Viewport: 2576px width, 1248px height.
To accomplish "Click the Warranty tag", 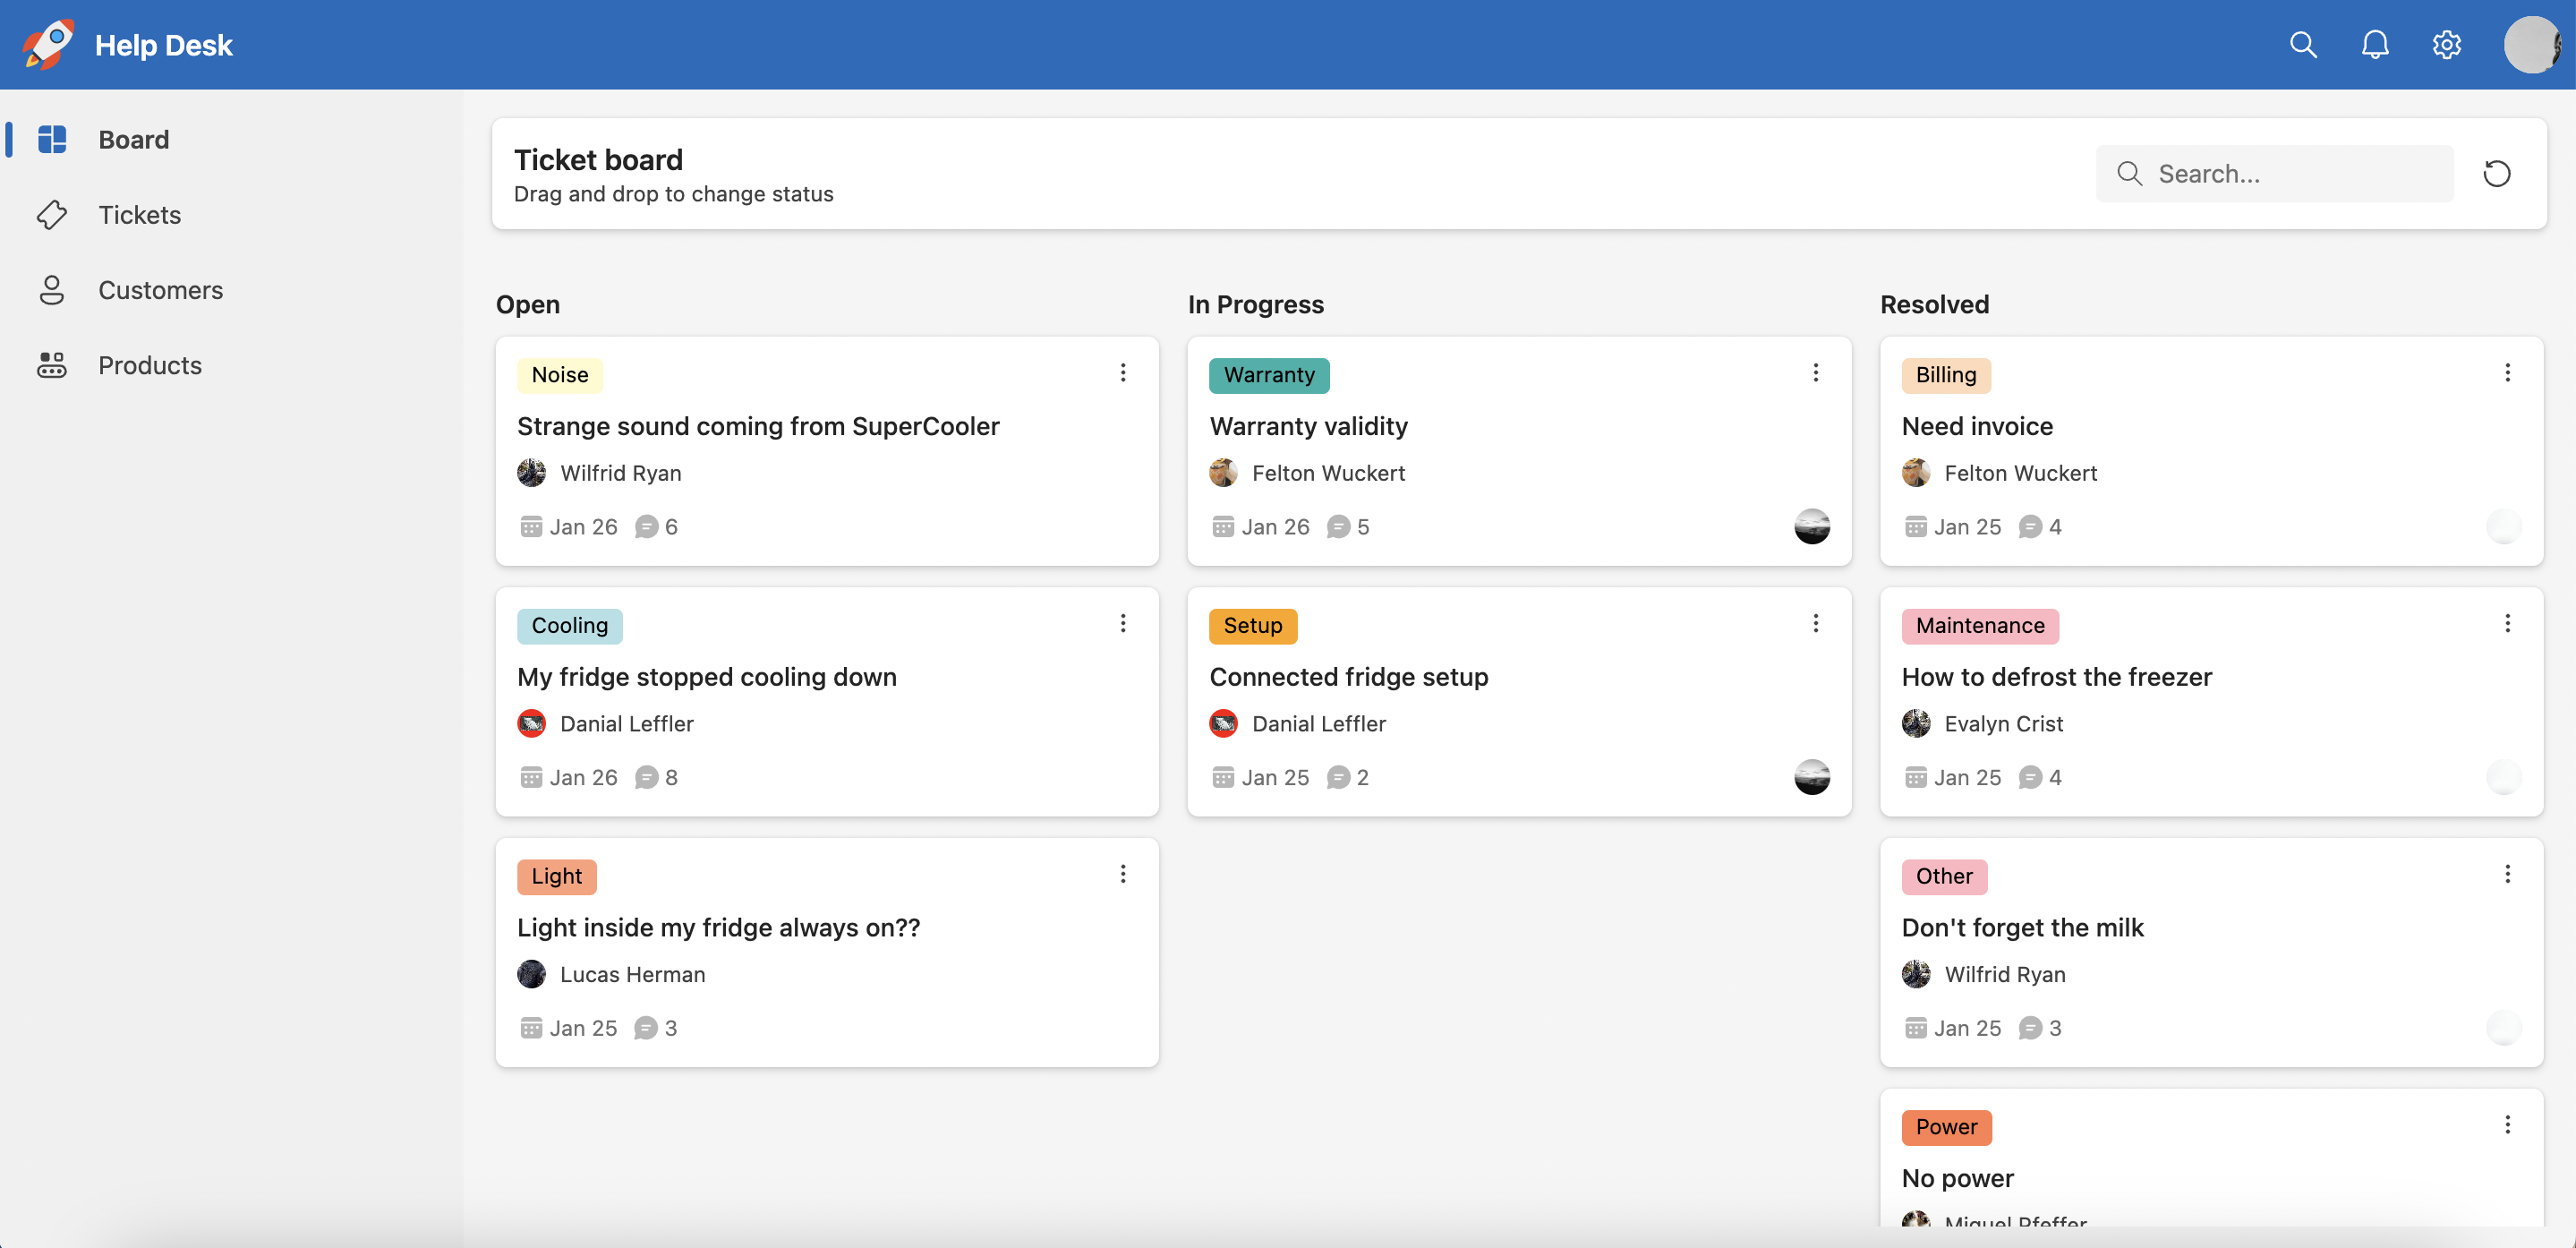I will click(x=1269, y=375).
